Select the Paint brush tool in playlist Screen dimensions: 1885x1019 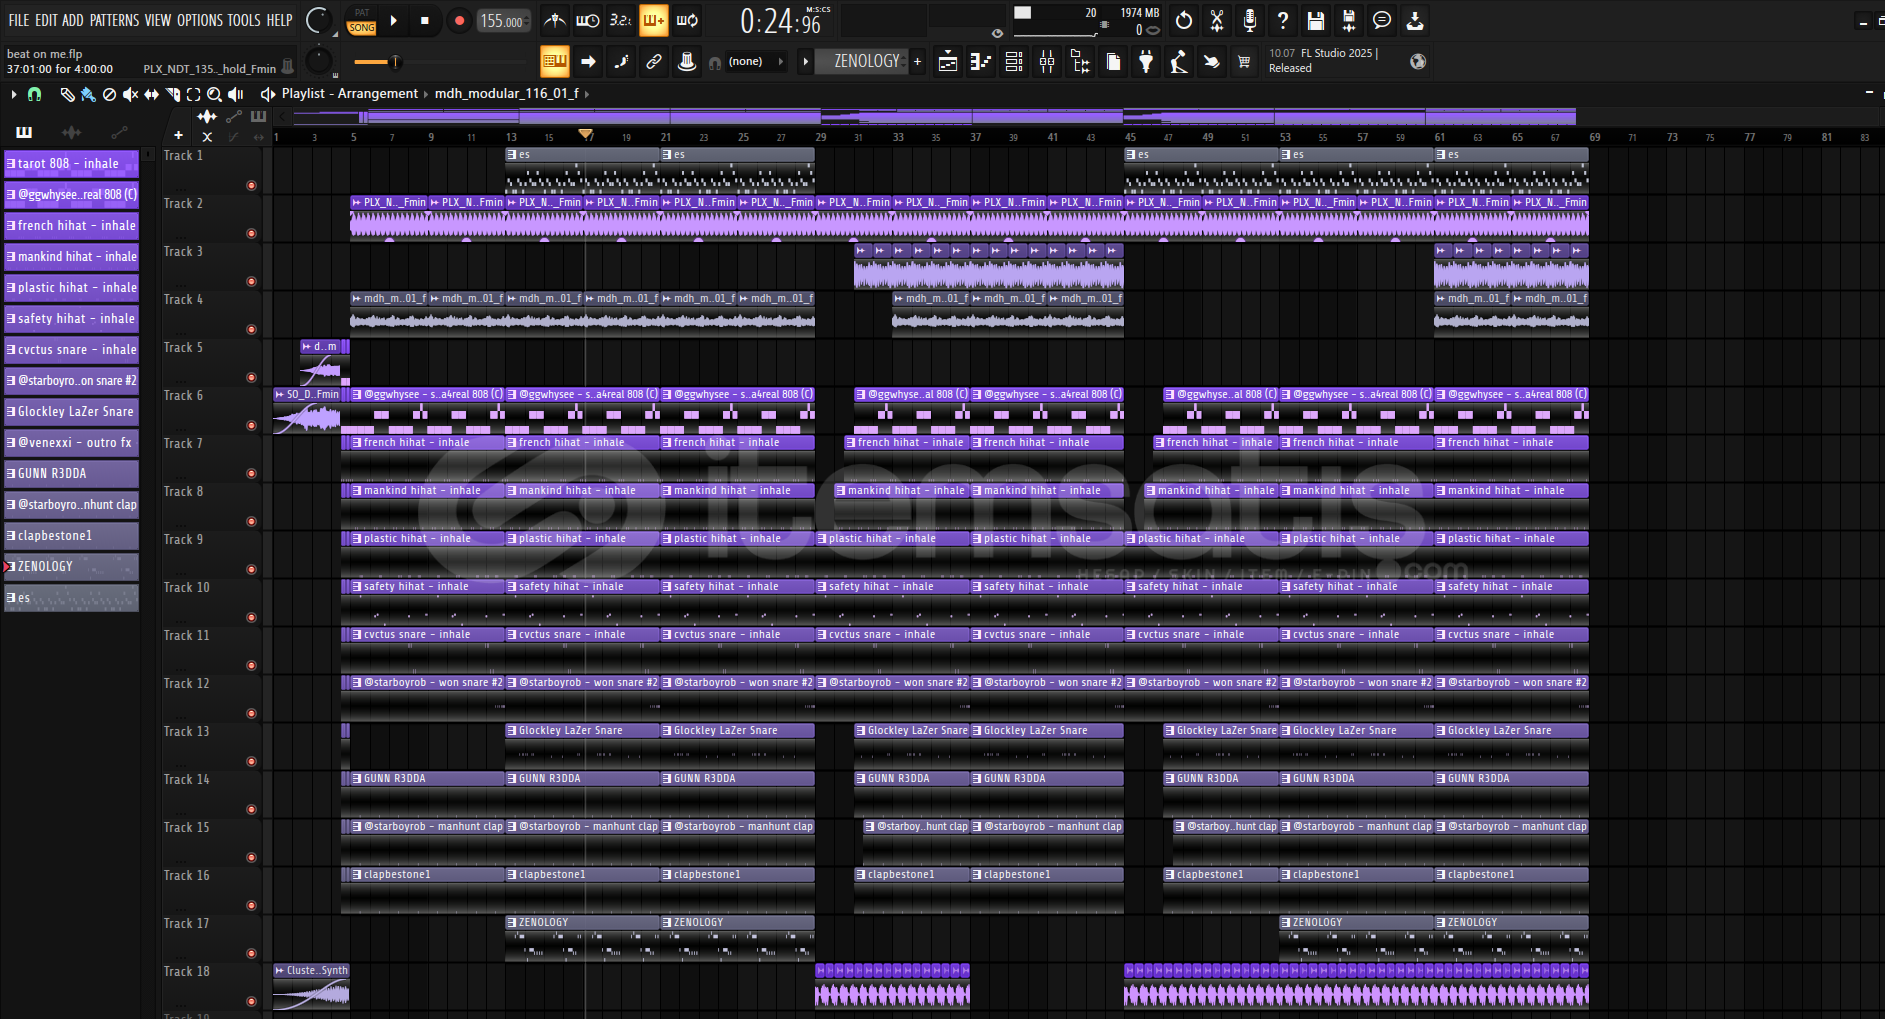click(88, 94)
